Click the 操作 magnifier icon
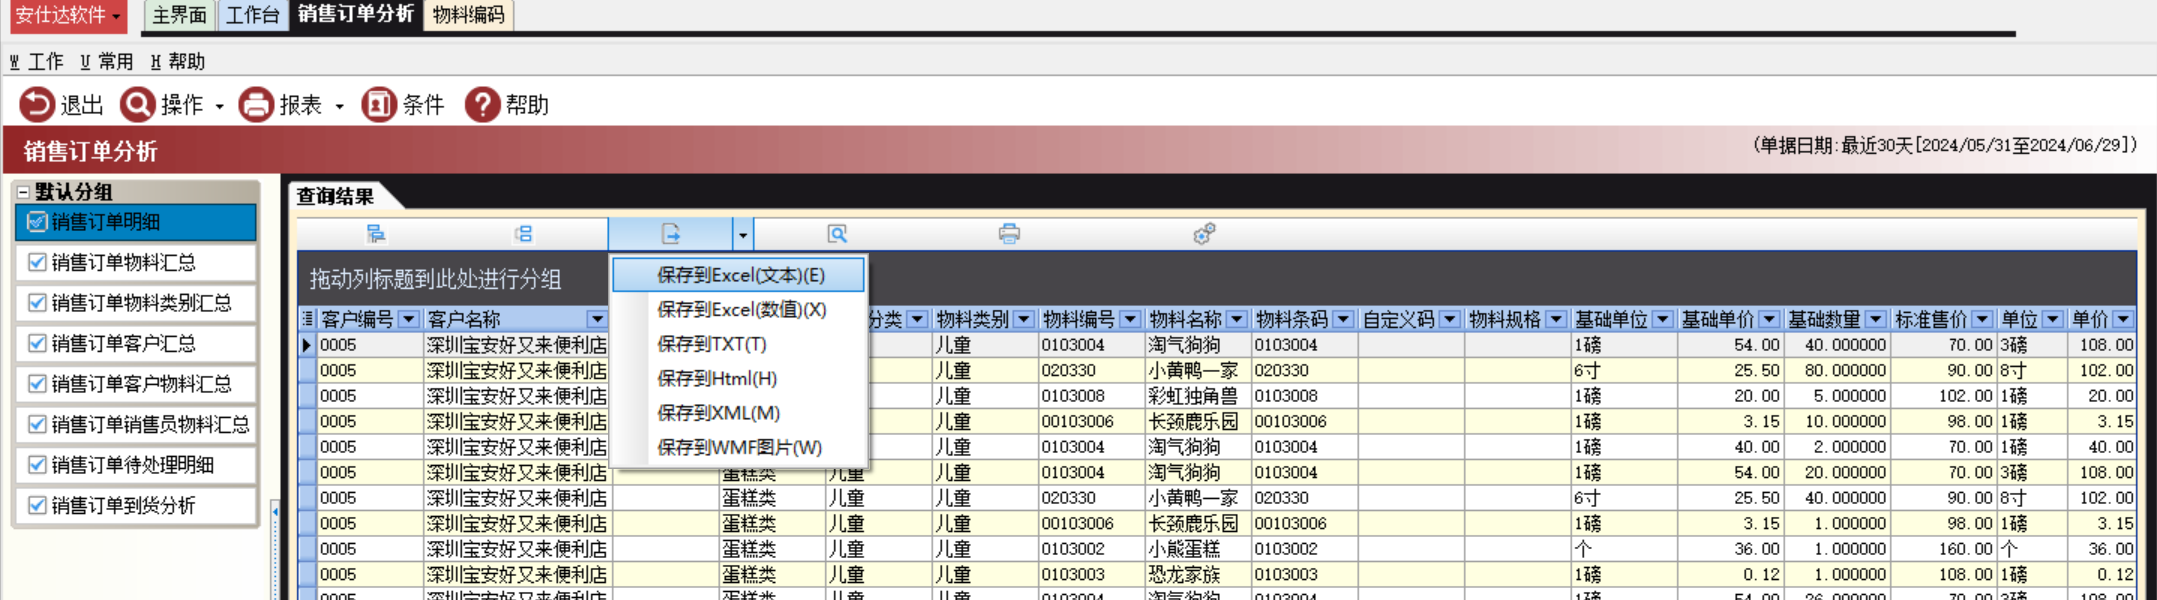 [x=138, y=105]
